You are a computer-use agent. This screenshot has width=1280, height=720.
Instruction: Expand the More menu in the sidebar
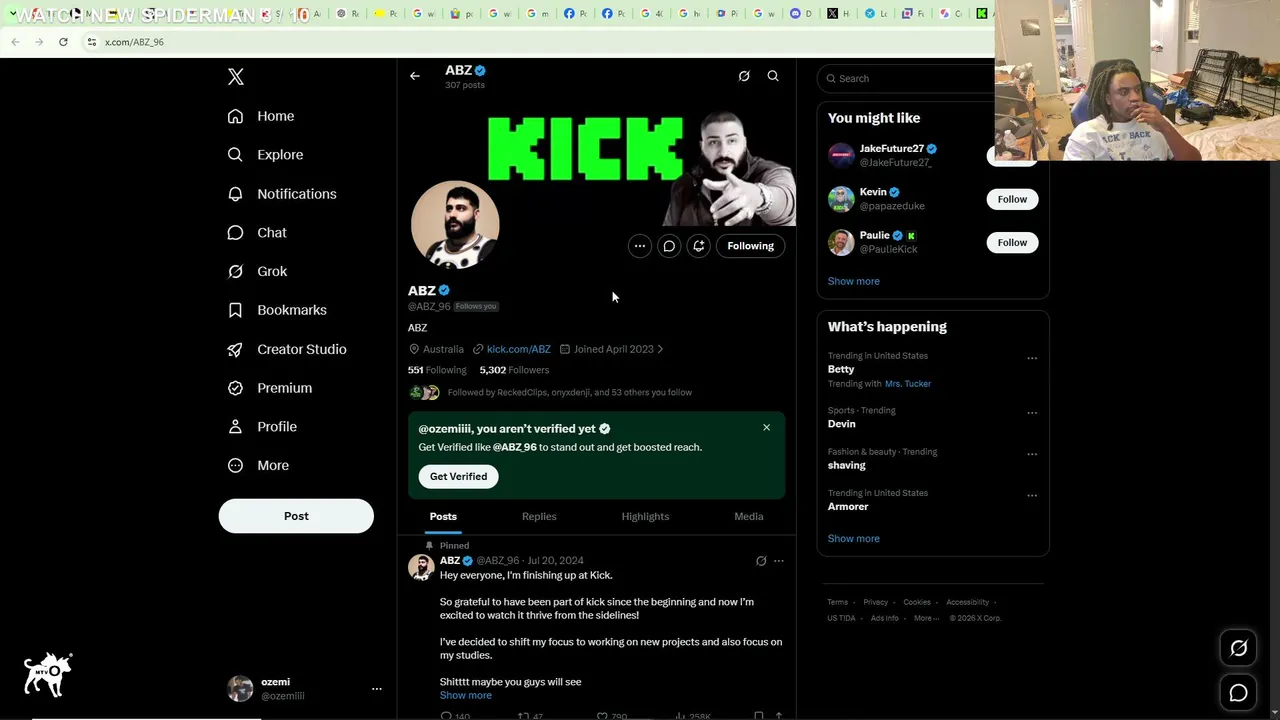pos(257,466)
